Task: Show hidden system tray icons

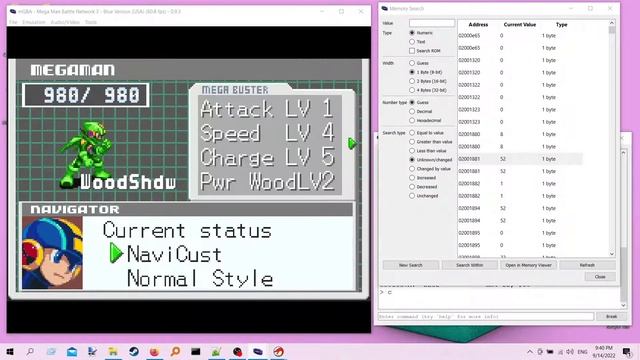Action: (x=529, y=351)
